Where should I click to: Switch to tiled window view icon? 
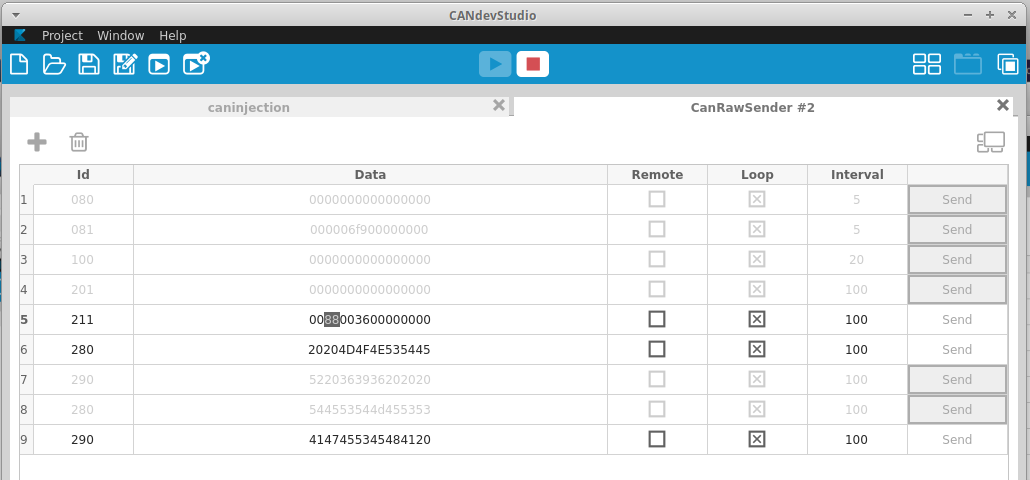pyautogui.click(x=927, y=64)
